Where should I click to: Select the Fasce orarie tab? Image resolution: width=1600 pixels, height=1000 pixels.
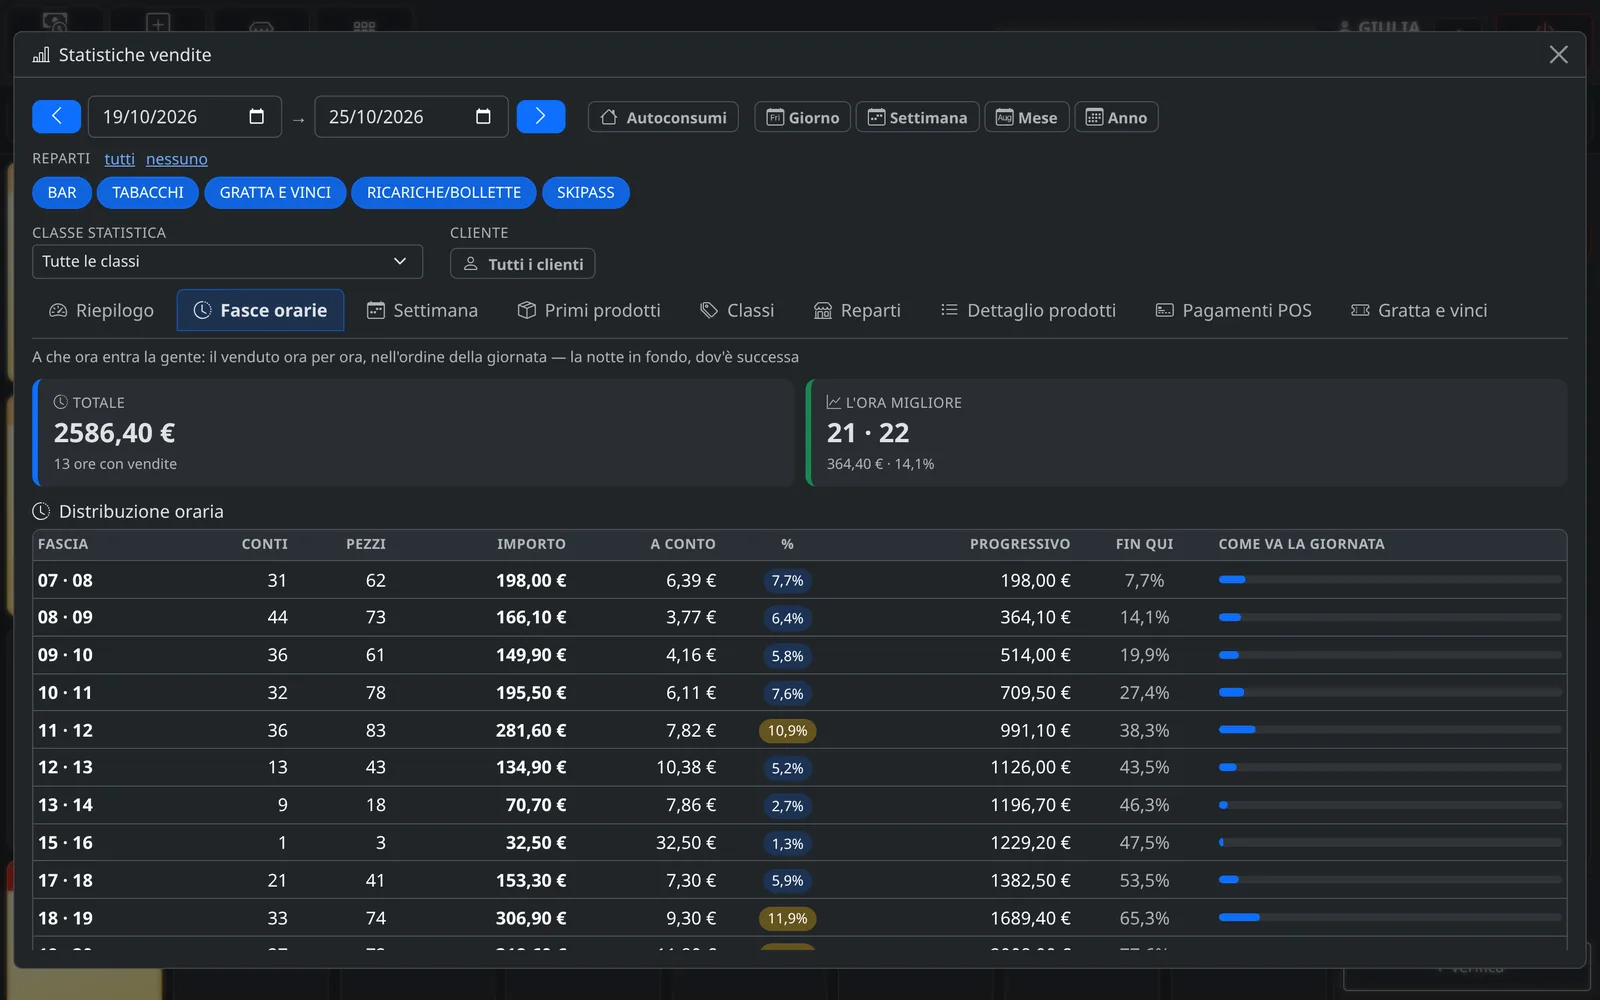point(260,310)
